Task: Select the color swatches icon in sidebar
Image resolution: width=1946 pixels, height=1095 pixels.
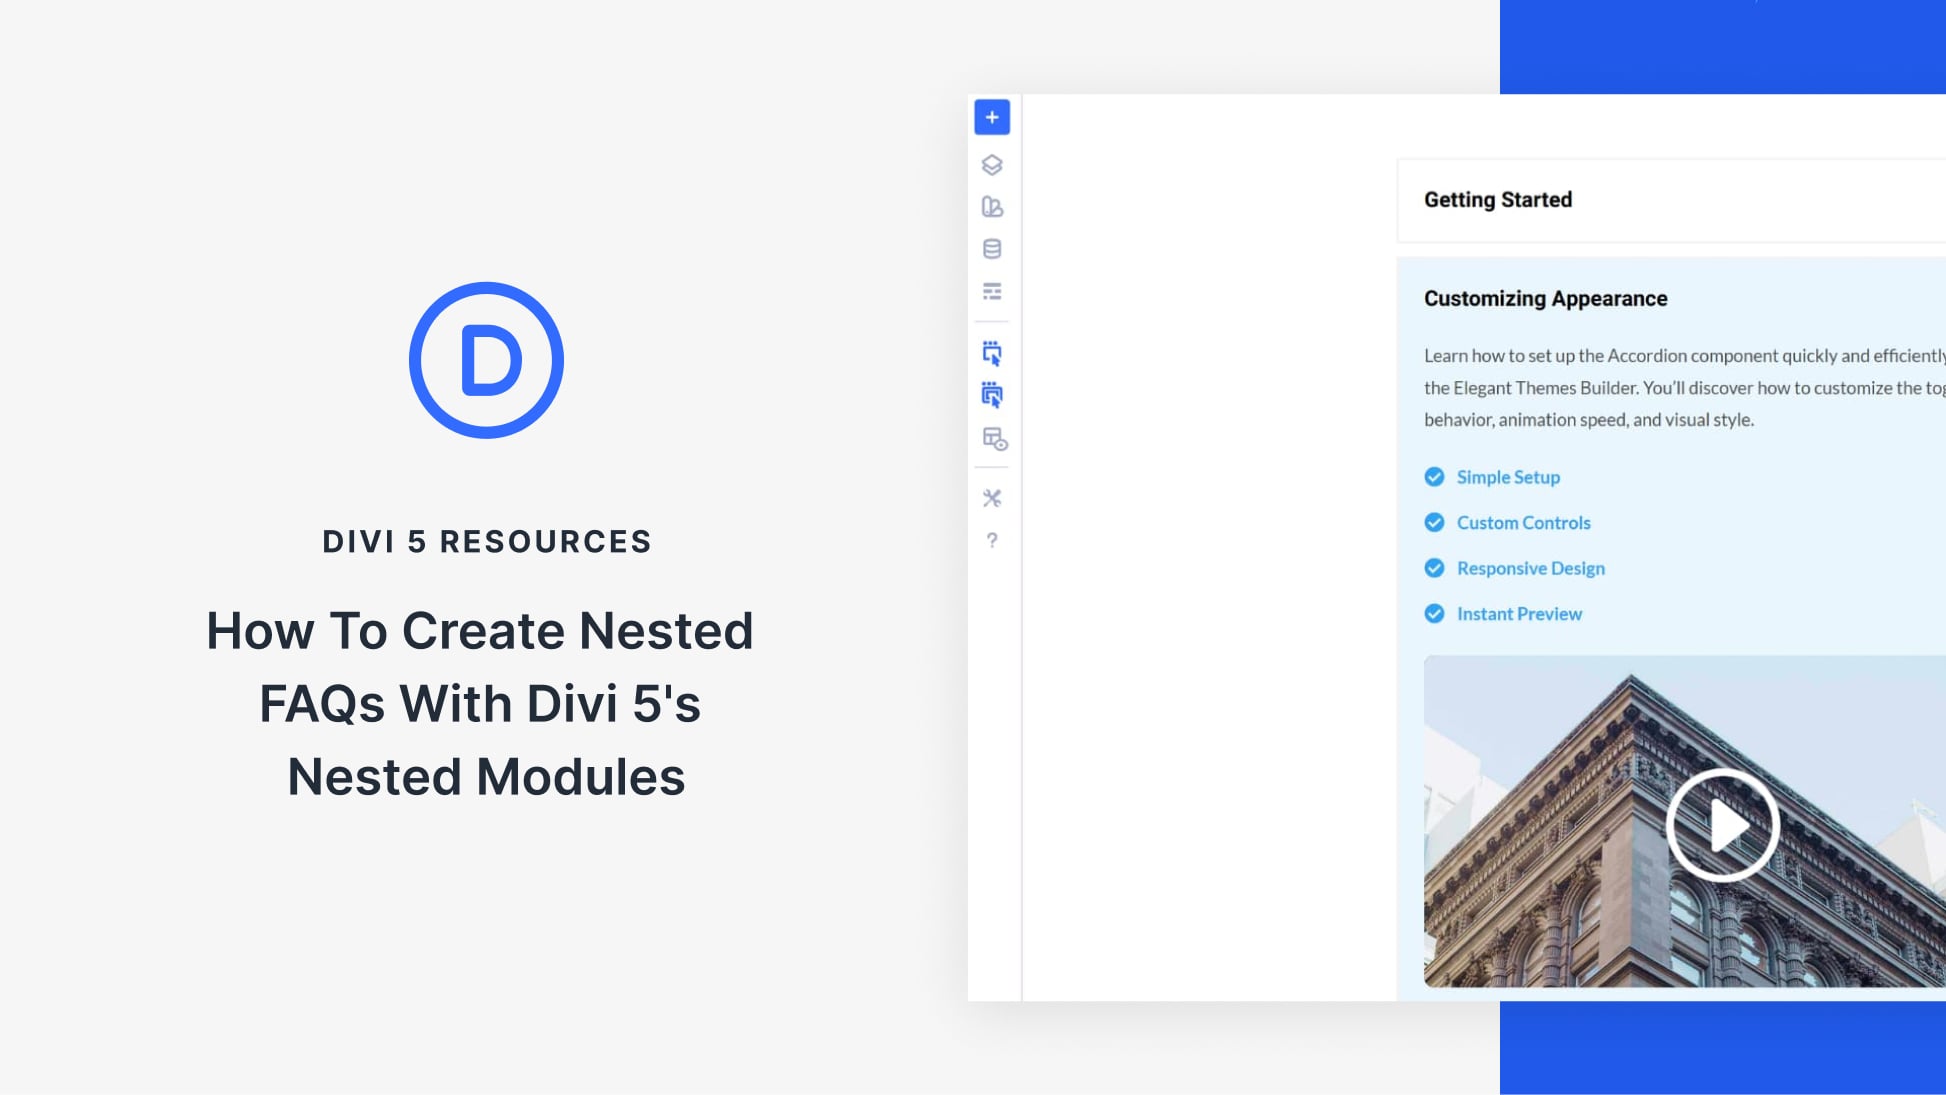Action: (991, 208)
